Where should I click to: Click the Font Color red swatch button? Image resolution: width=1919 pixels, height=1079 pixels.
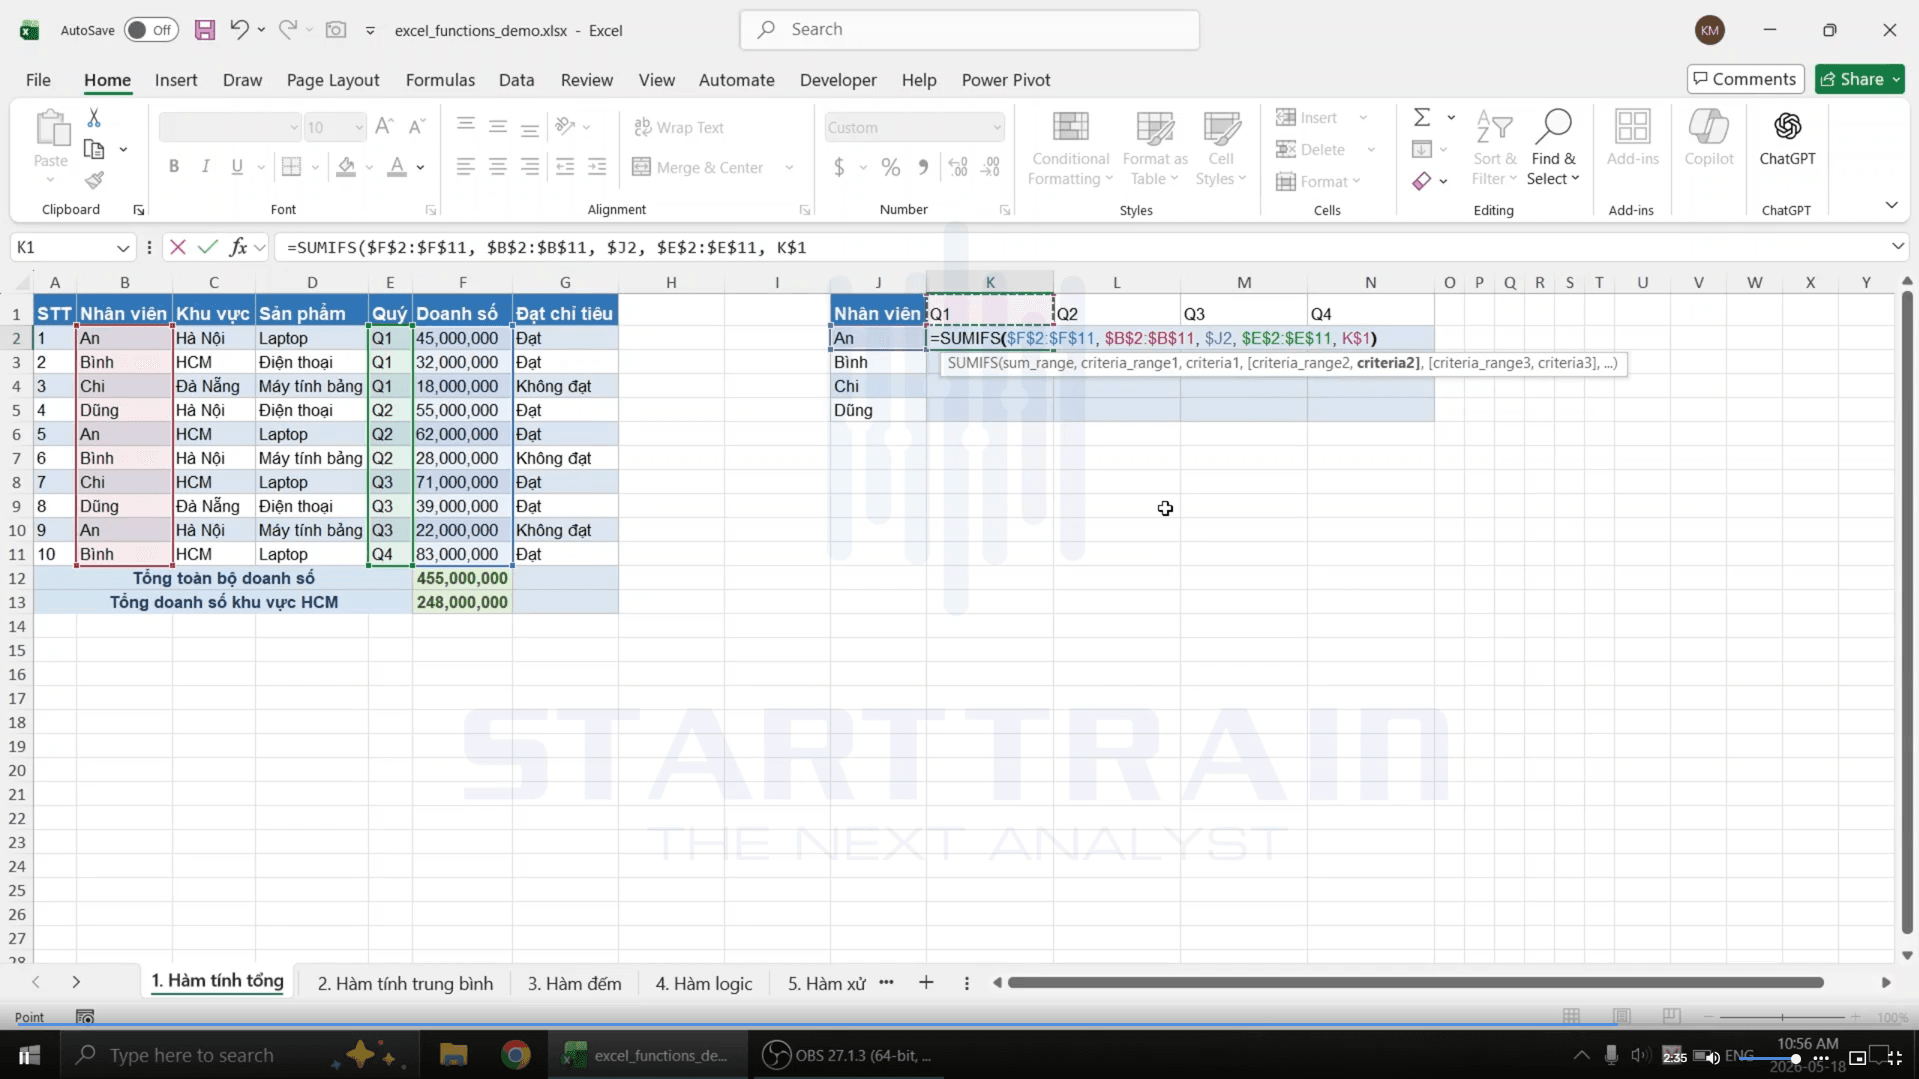click(x=397, y=167)
